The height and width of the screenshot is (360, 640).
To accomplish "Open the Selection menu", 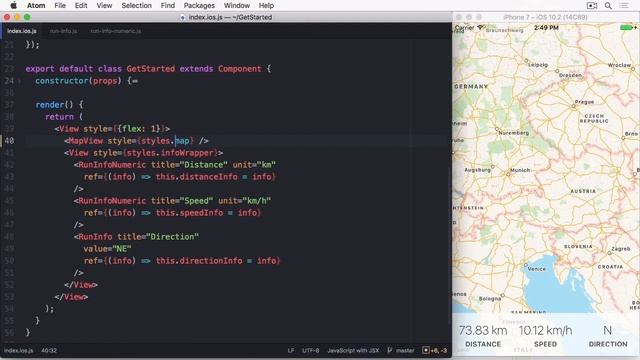I will tap(136, 5).
